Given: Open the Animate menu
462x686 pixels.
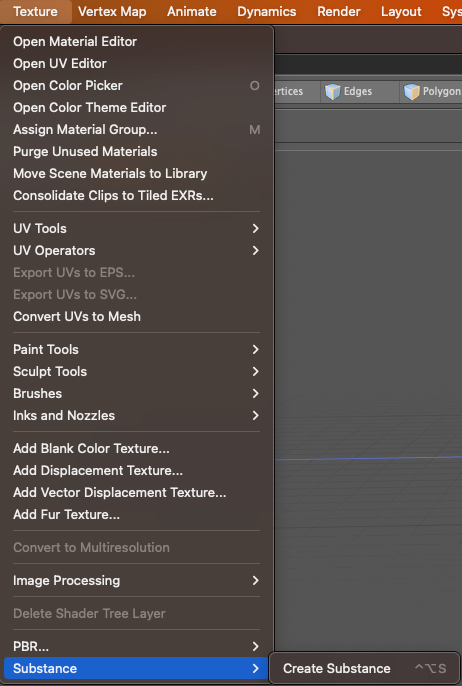Looking at the screenshot, I should click(x=192, y=11).
